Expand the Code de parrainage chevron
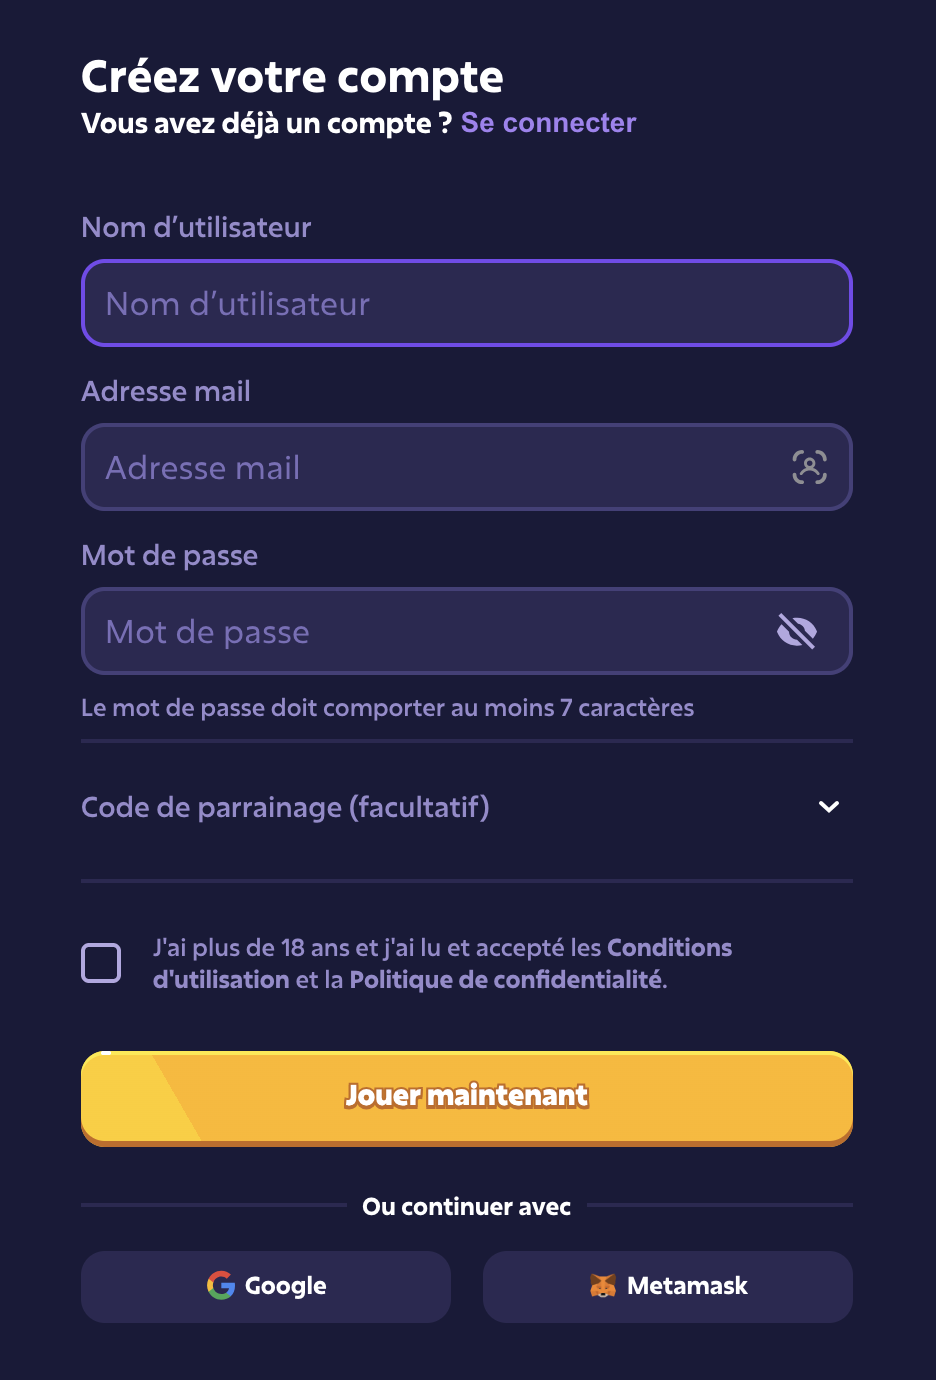The height and width of the screenshot is (1380, 936). point(829,807)
